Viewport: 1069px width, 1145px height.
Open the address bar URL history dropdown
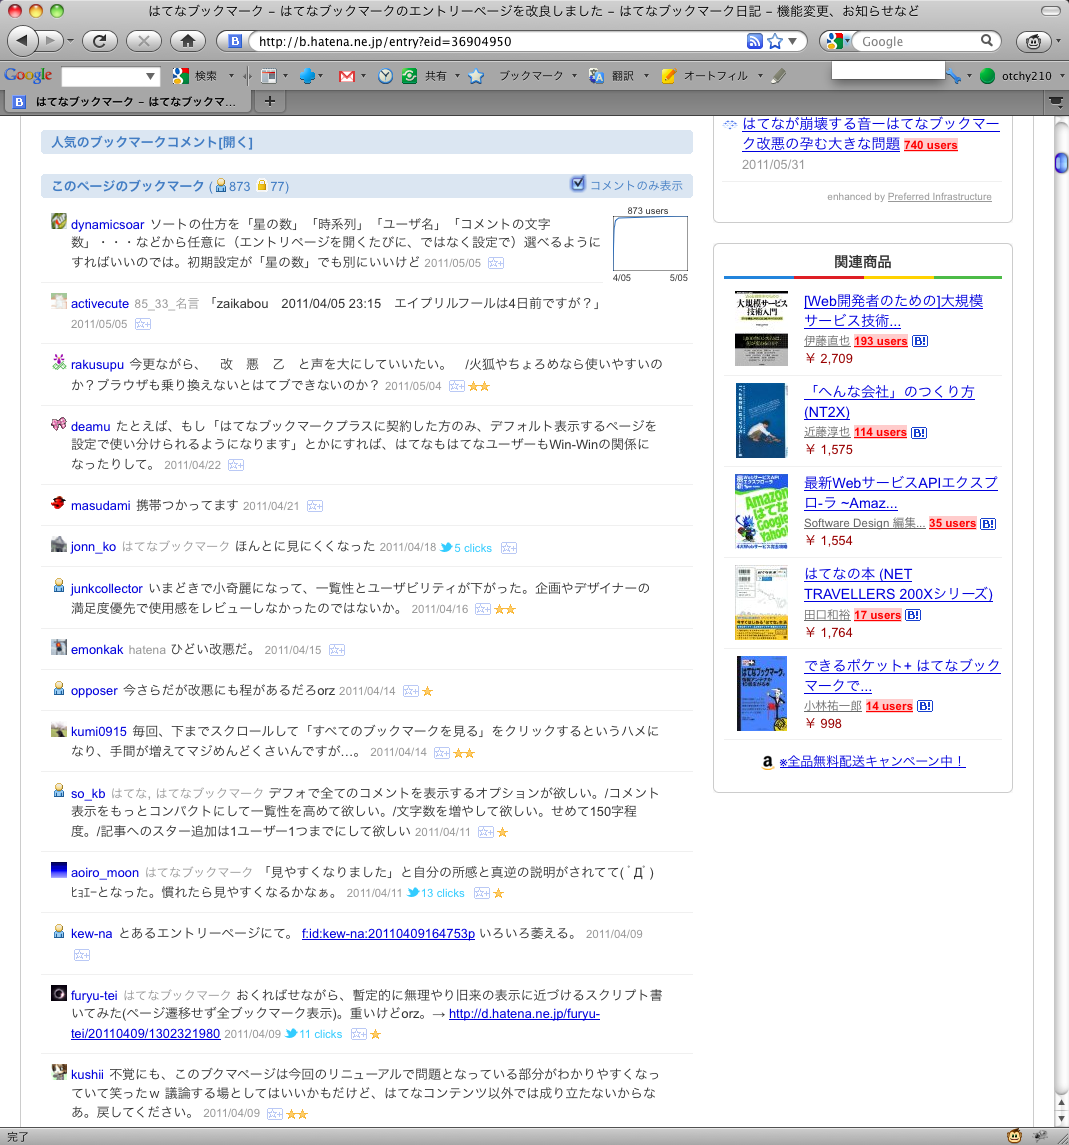pos(792,41)
